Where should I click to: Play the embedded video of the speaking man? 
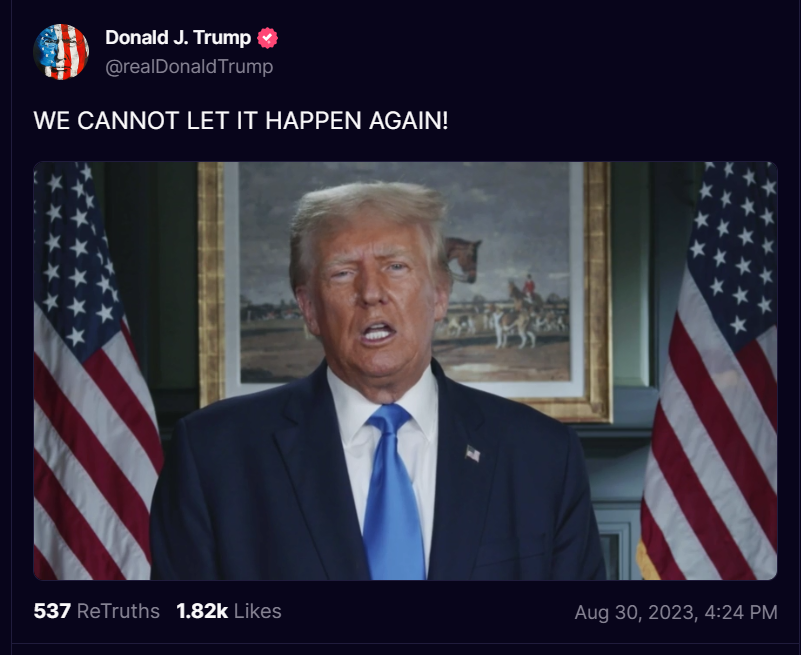coord(406,371)
